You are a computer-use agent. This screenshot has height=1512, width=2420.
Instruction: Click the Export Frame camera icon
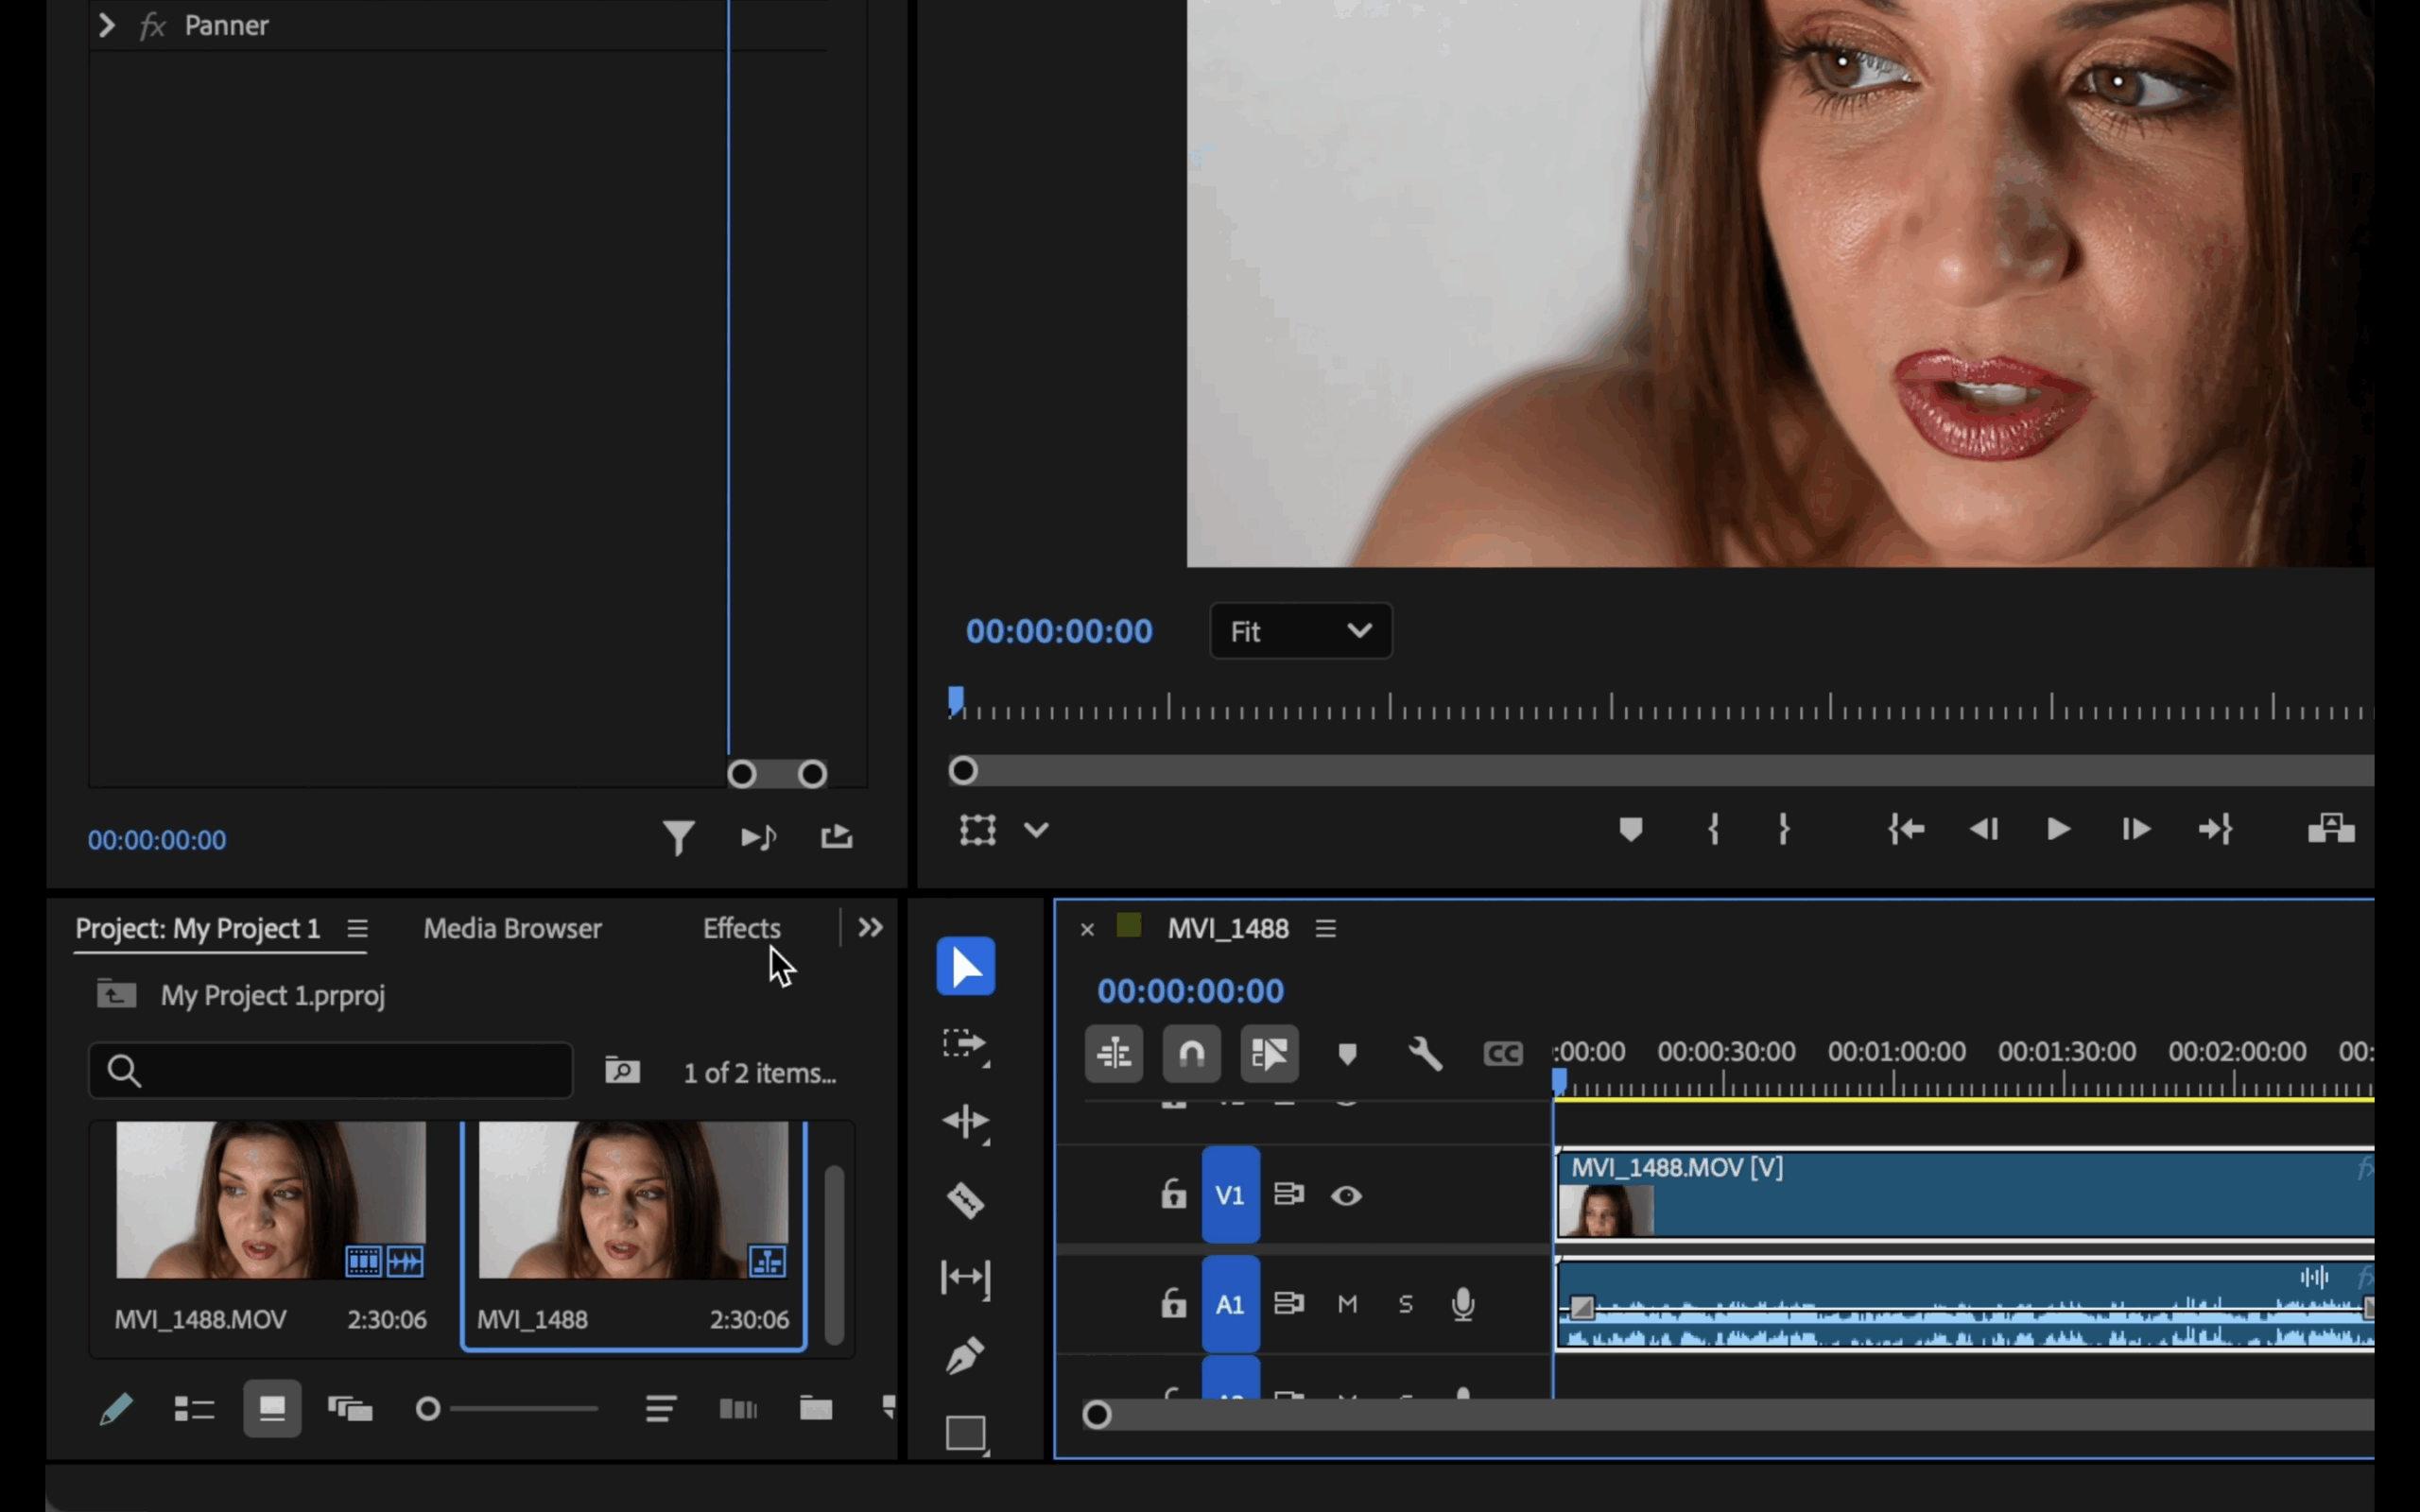pyautogui.click(x=2331, y=829)
